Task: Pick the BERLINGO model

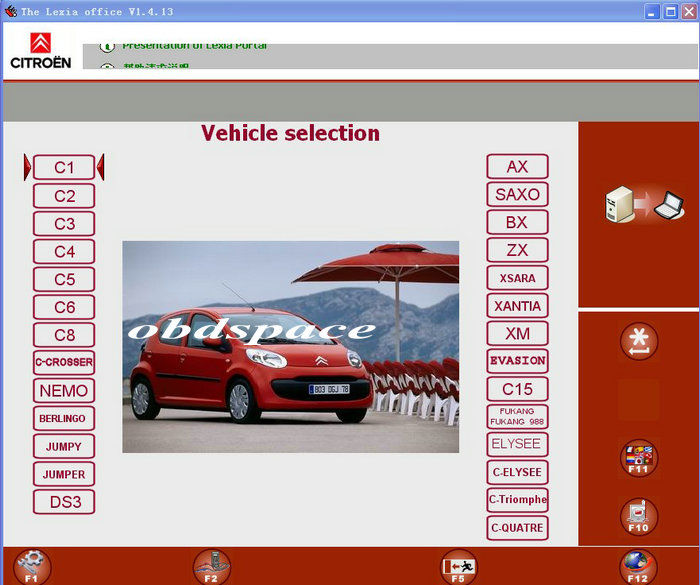Action: point(64,418)
